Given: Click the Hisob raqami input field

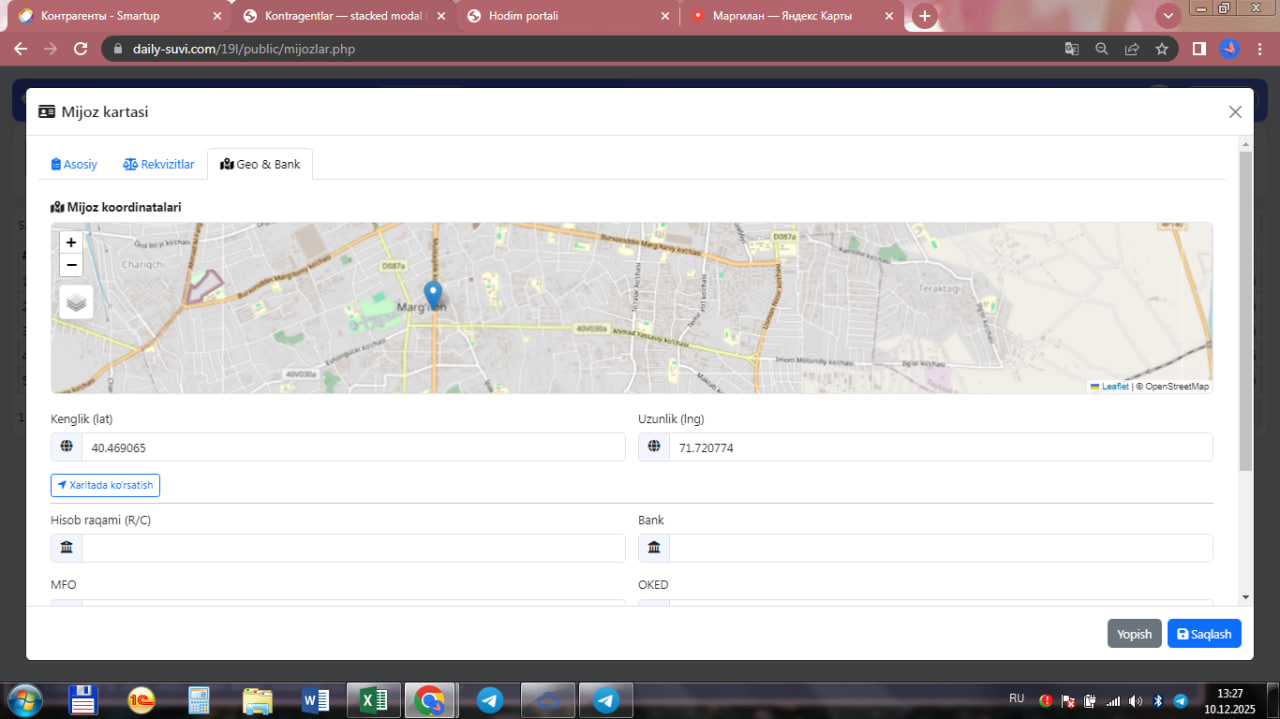Looking at the screenshot, I should [352, 548].
